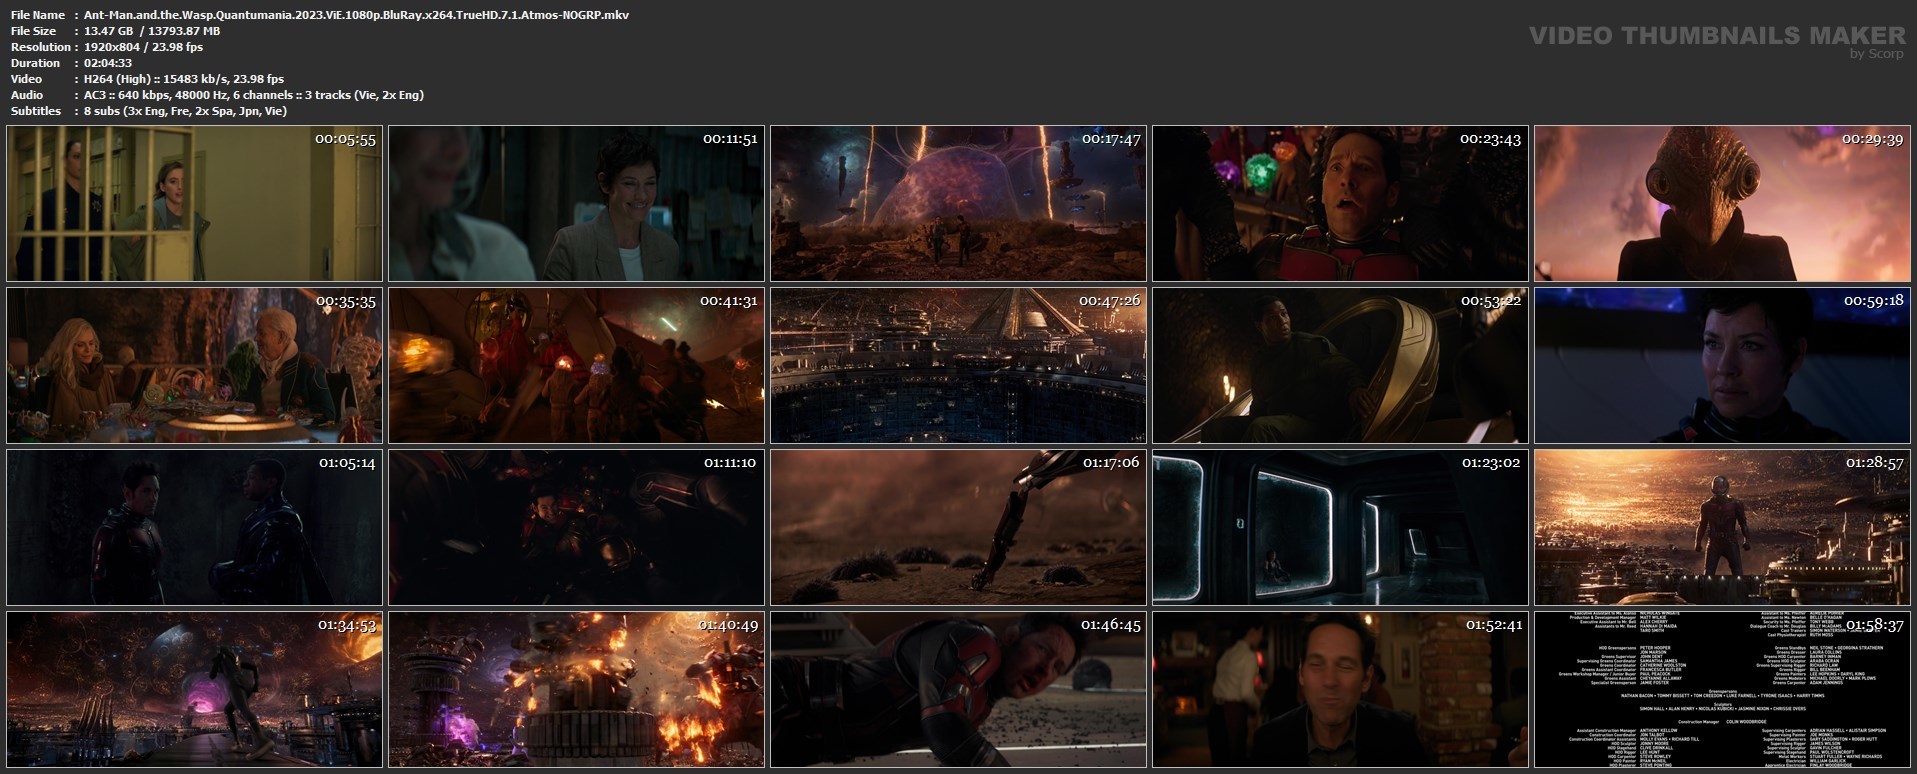
Task: Select the frame stamped 00:23:43
Action: point(1340,203)
